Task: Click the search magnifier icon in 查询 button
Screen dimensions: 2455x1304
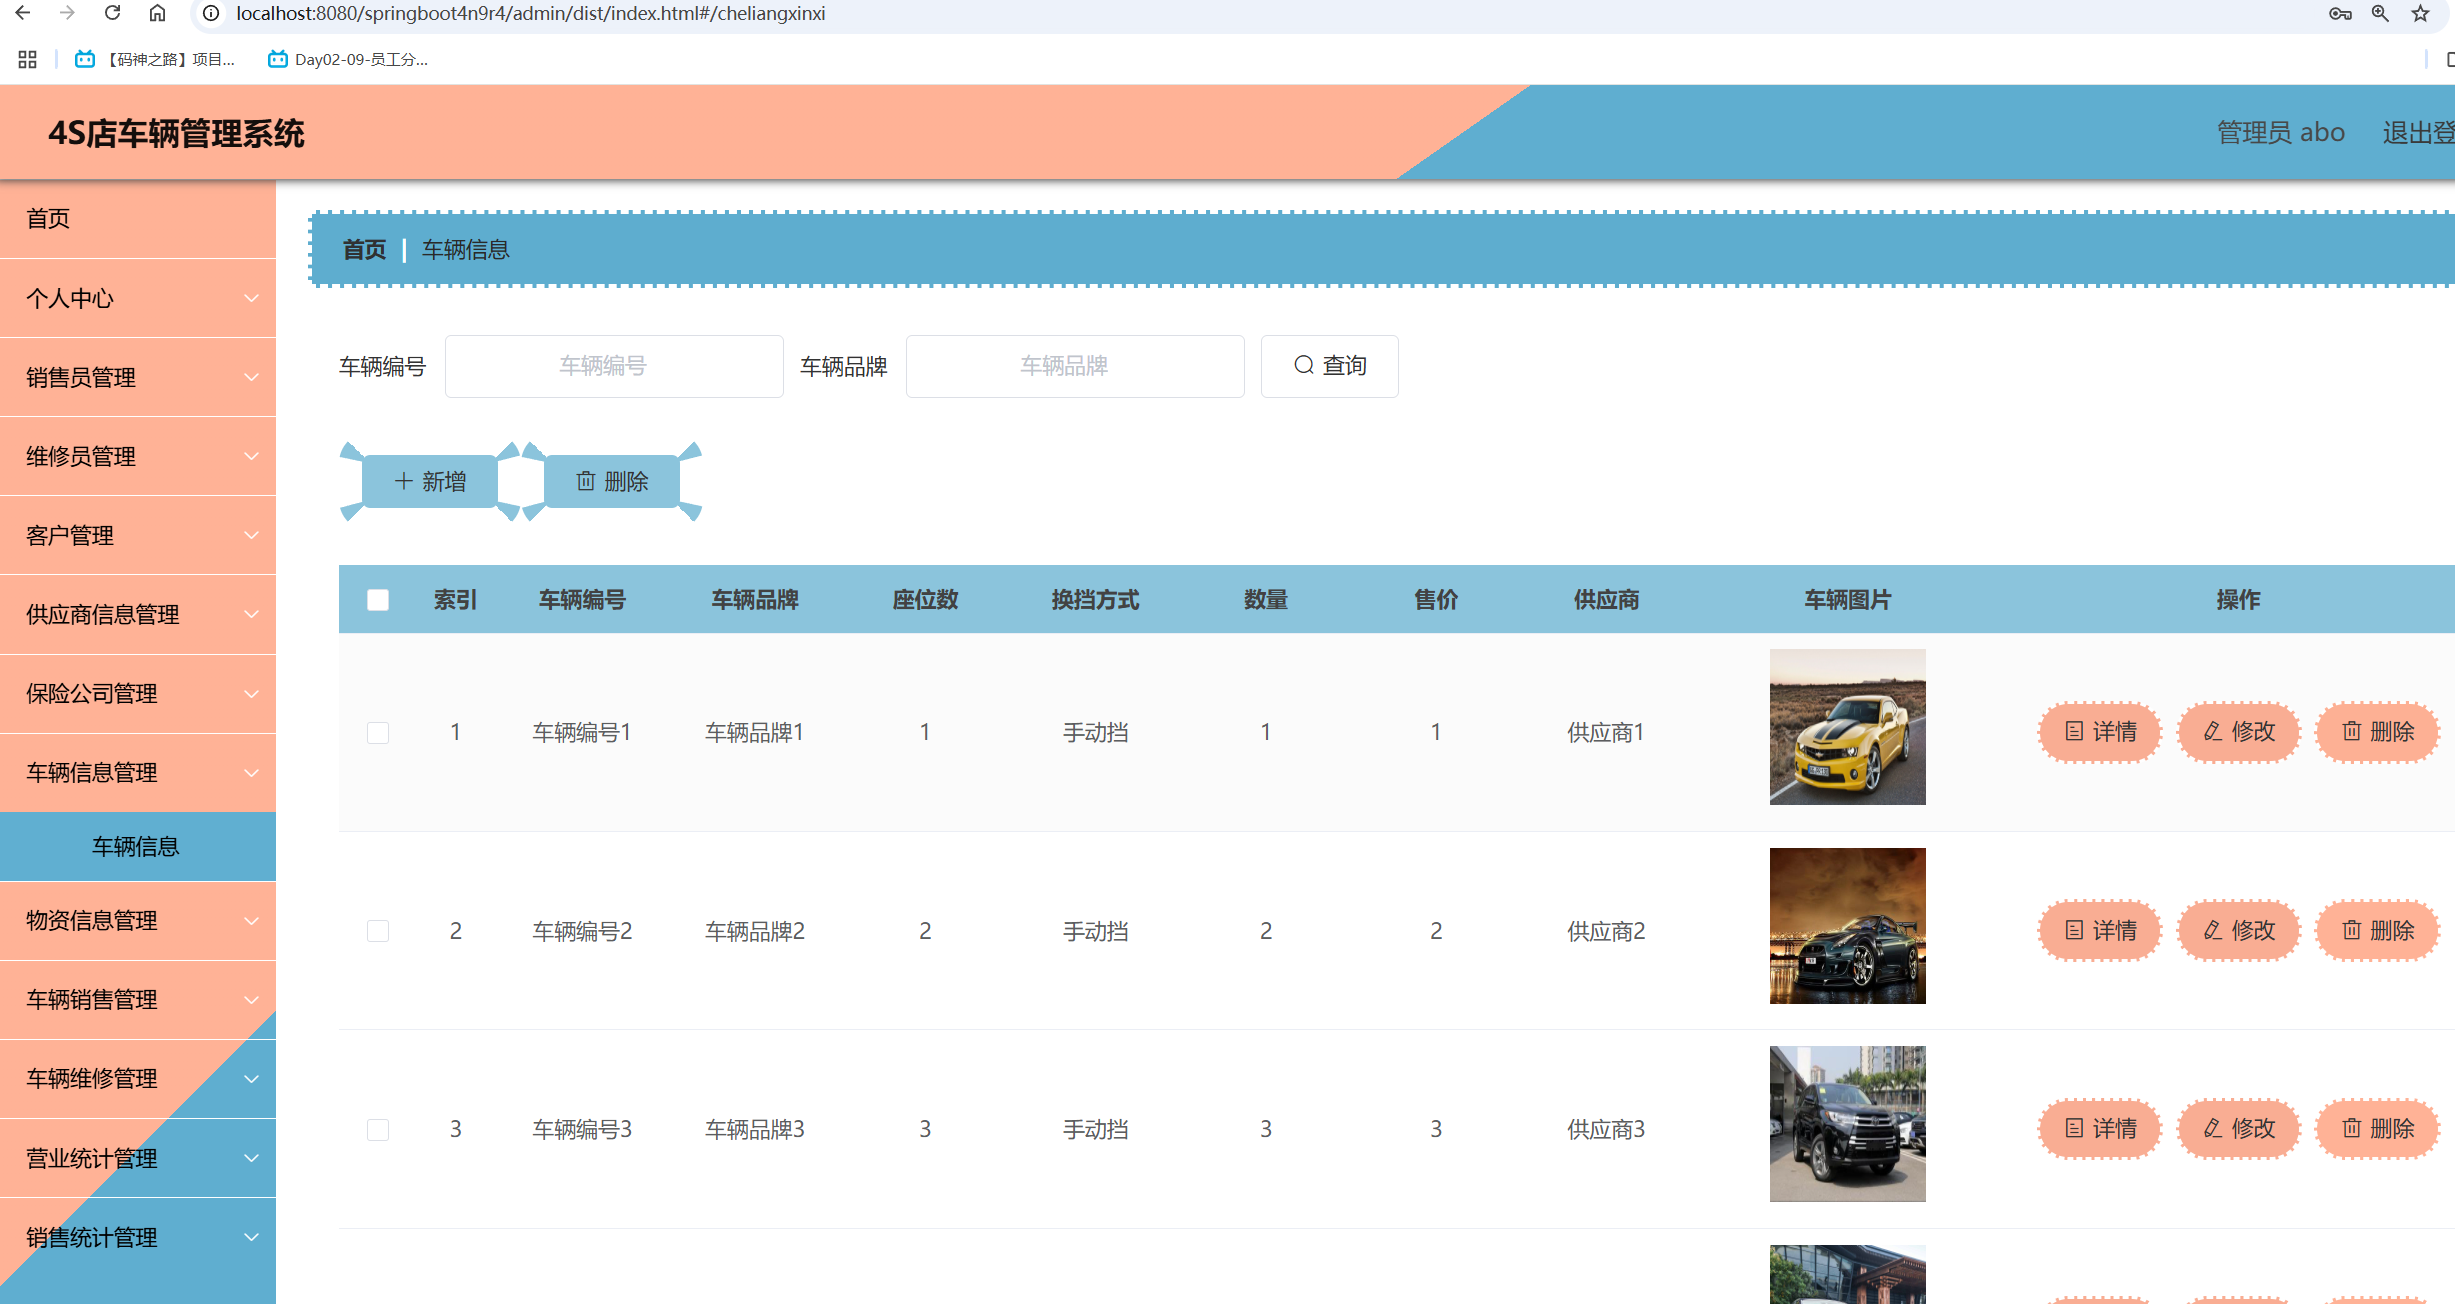Action: [x=1304, y=366]
